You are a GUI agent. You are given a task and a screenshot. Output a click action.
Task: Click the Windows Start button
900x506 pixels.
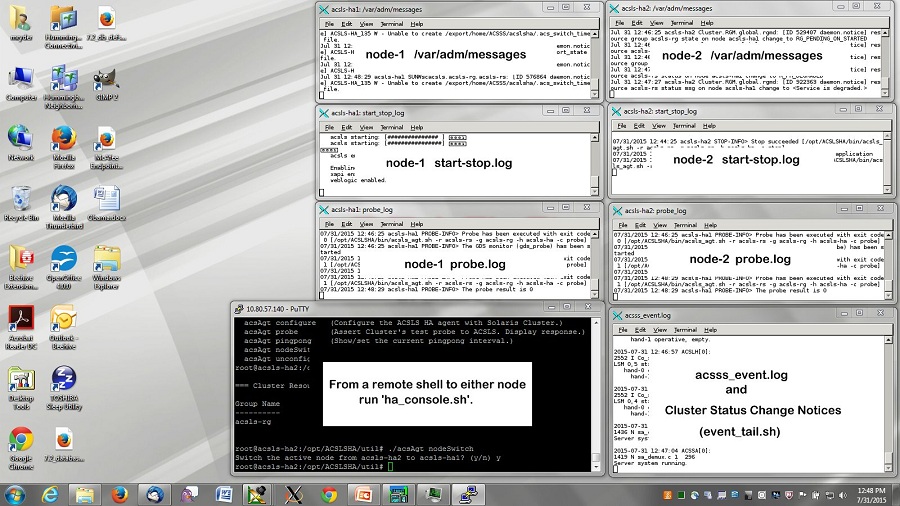pyautogui.click(x=15, y=495)
